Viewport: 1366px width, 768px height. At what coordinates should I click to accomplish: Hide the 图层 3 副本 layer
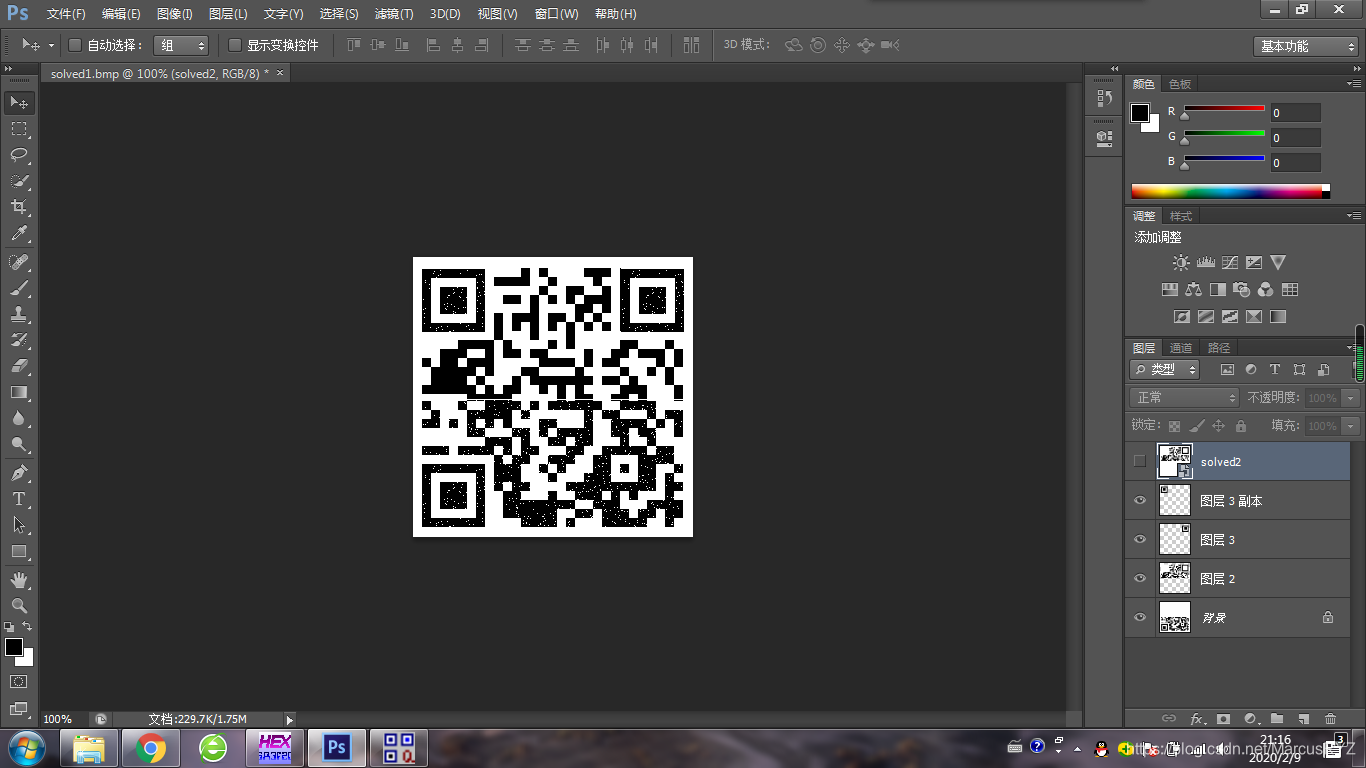point(1140,500)
